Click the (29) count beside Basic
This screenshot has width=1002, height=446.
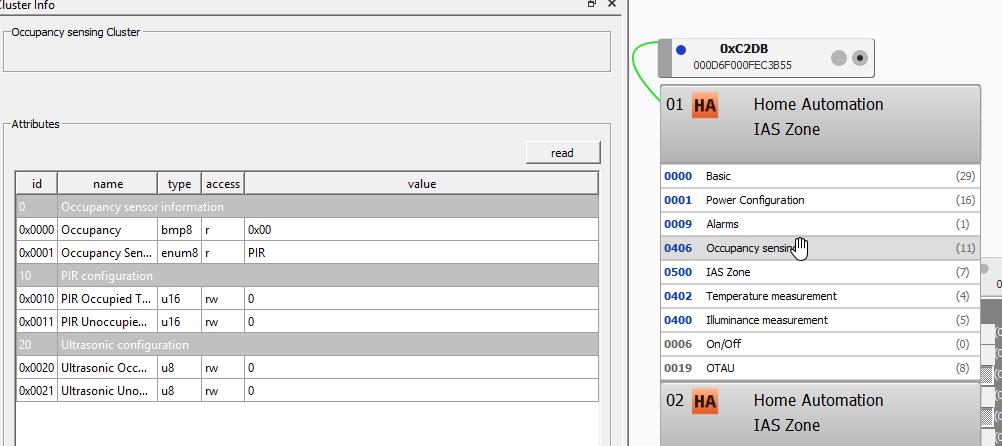(965, 176)
